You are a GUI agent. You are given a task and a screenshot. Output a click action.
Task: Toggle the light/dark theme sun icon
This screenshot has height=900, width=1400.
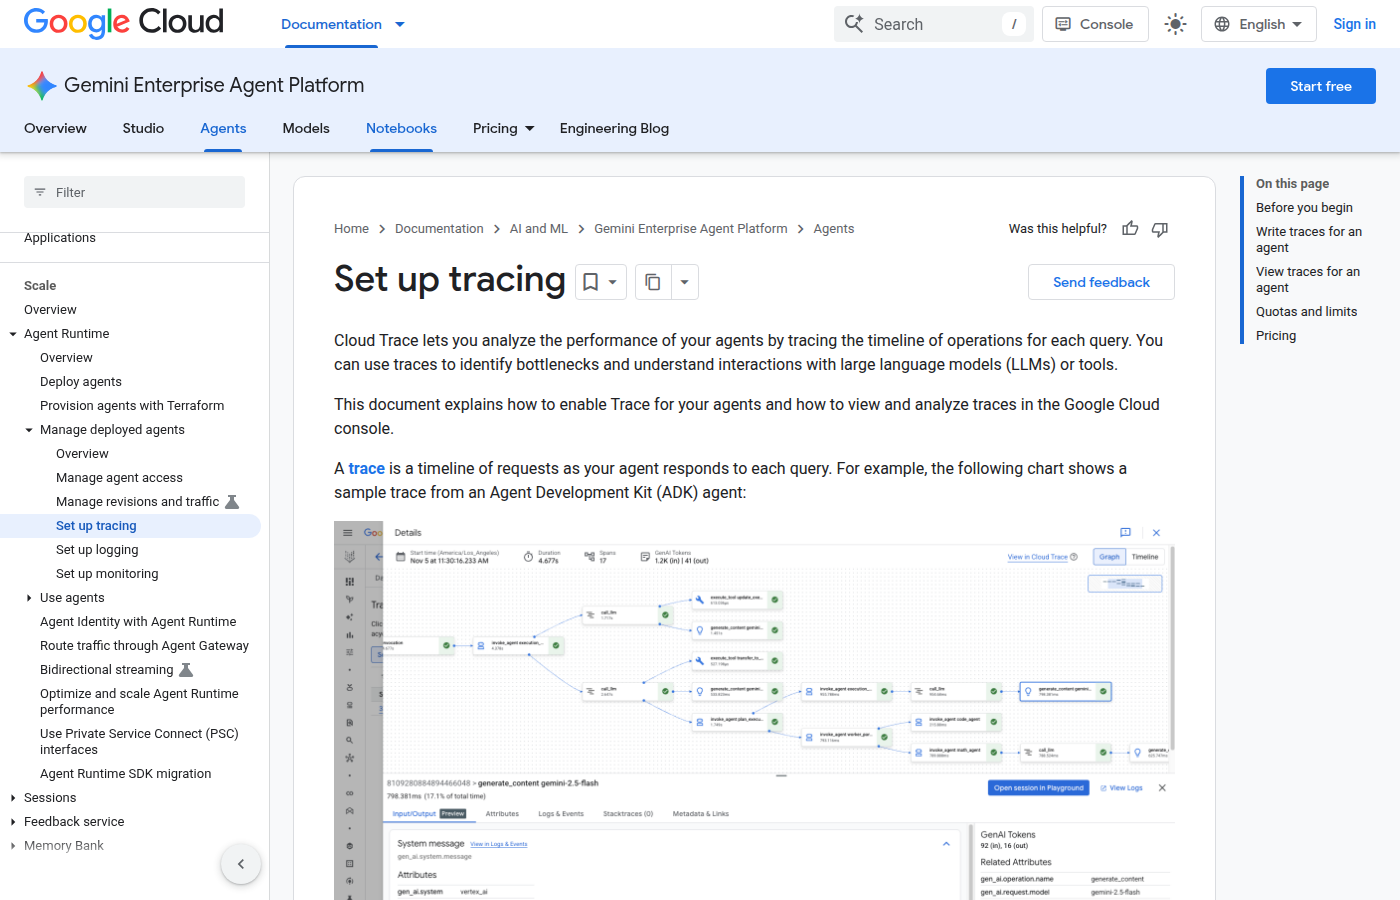(x=1175, y=24)
